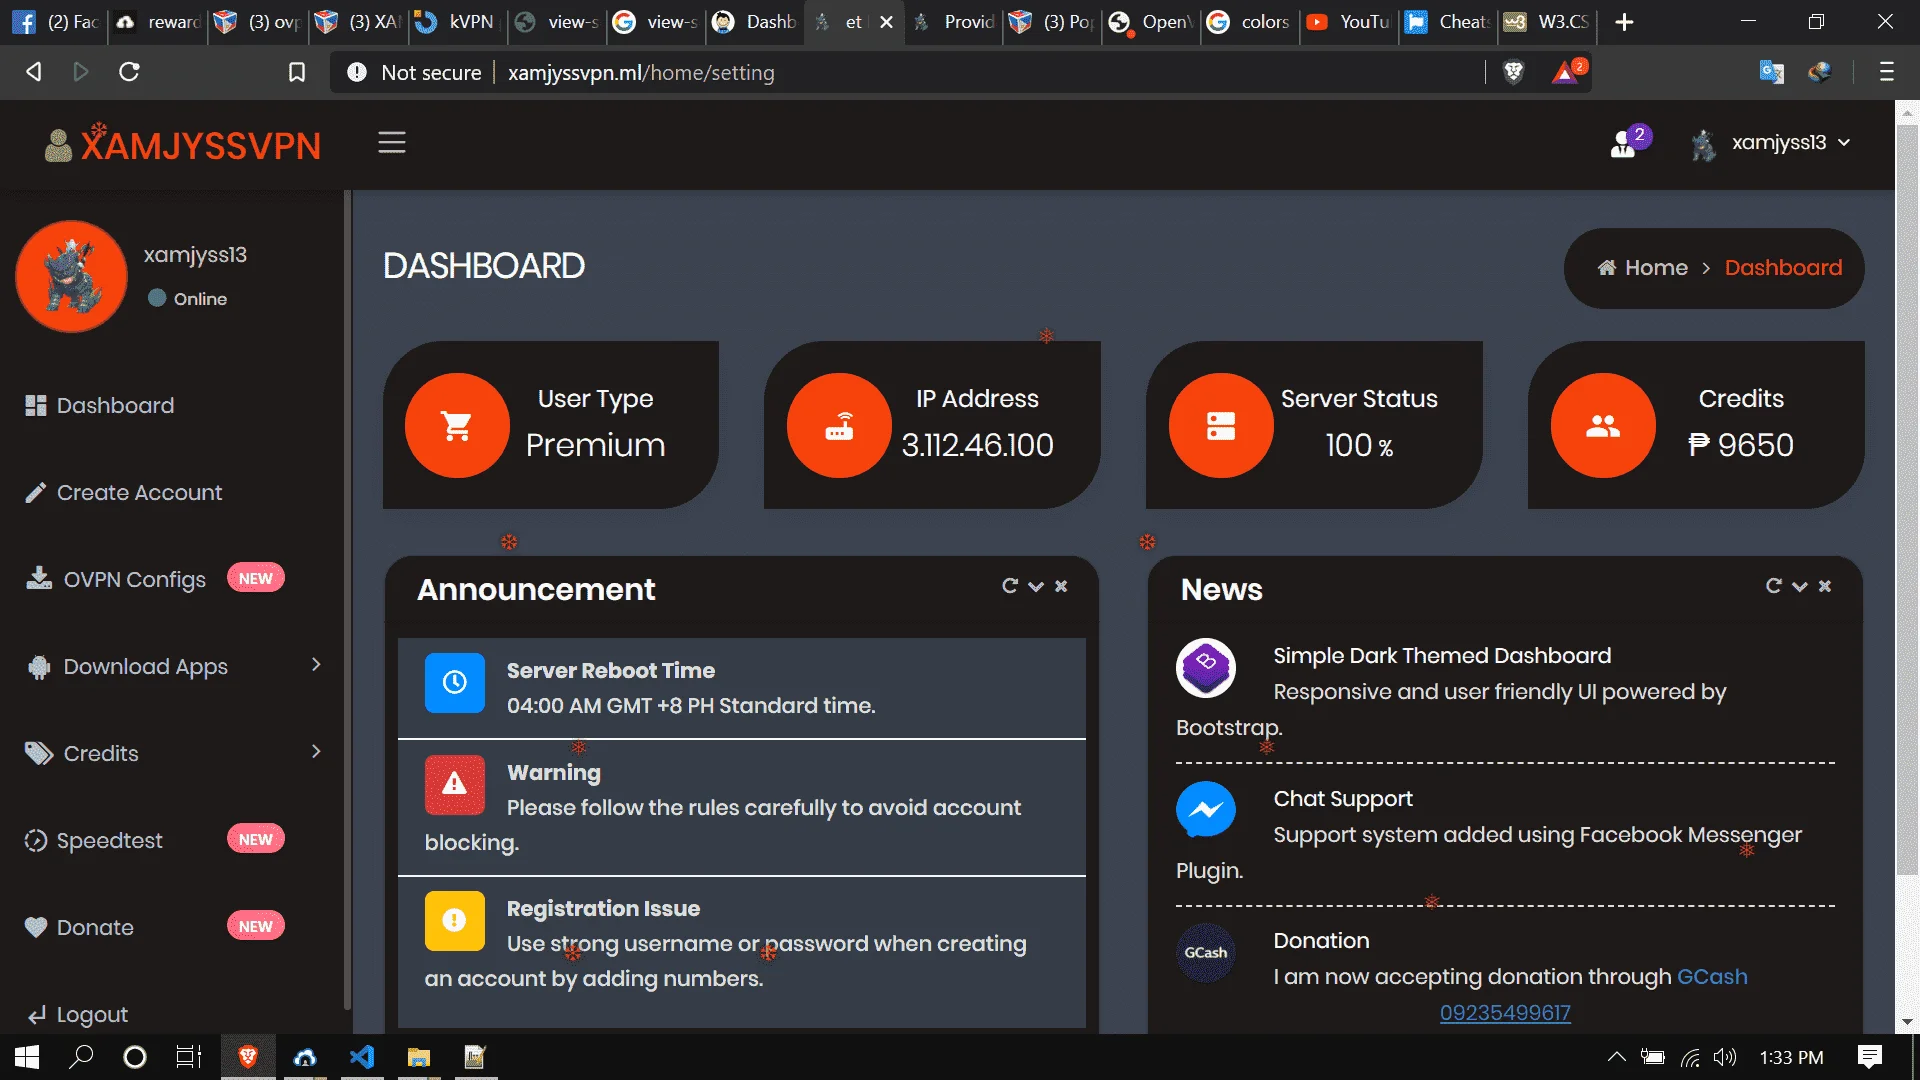Screen dimensions: 1920x1080
Task: Close the current active tab
Action: pos(886,22)
